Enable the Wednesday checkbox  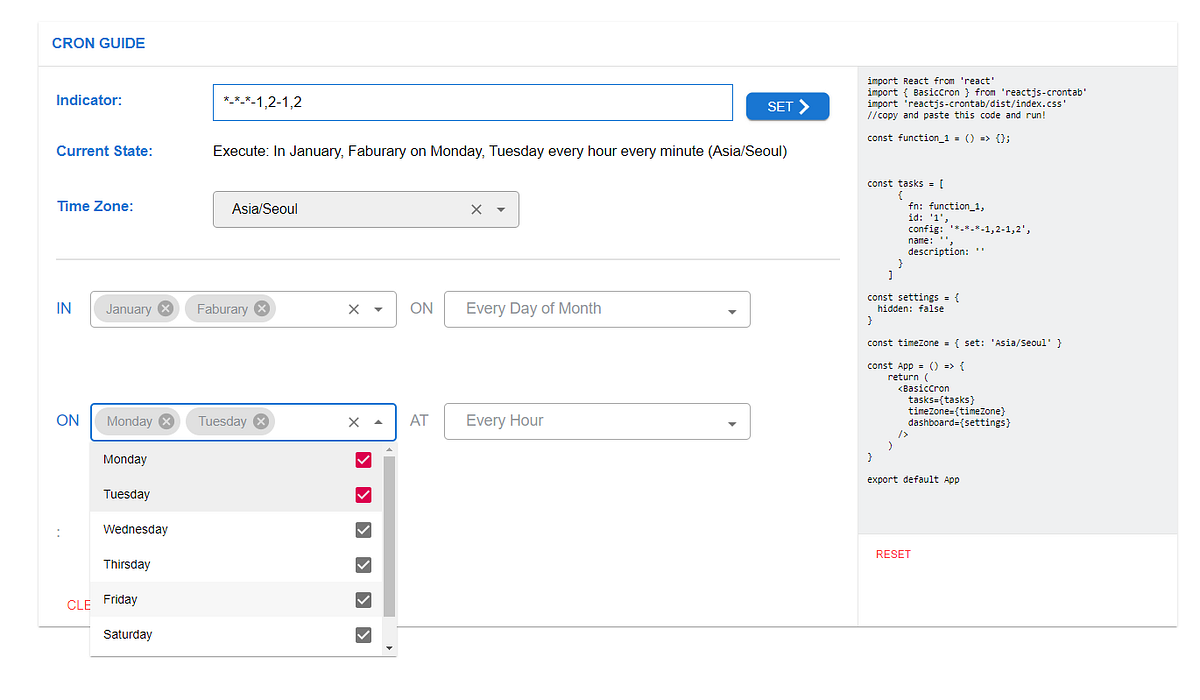tap(363, 529)
